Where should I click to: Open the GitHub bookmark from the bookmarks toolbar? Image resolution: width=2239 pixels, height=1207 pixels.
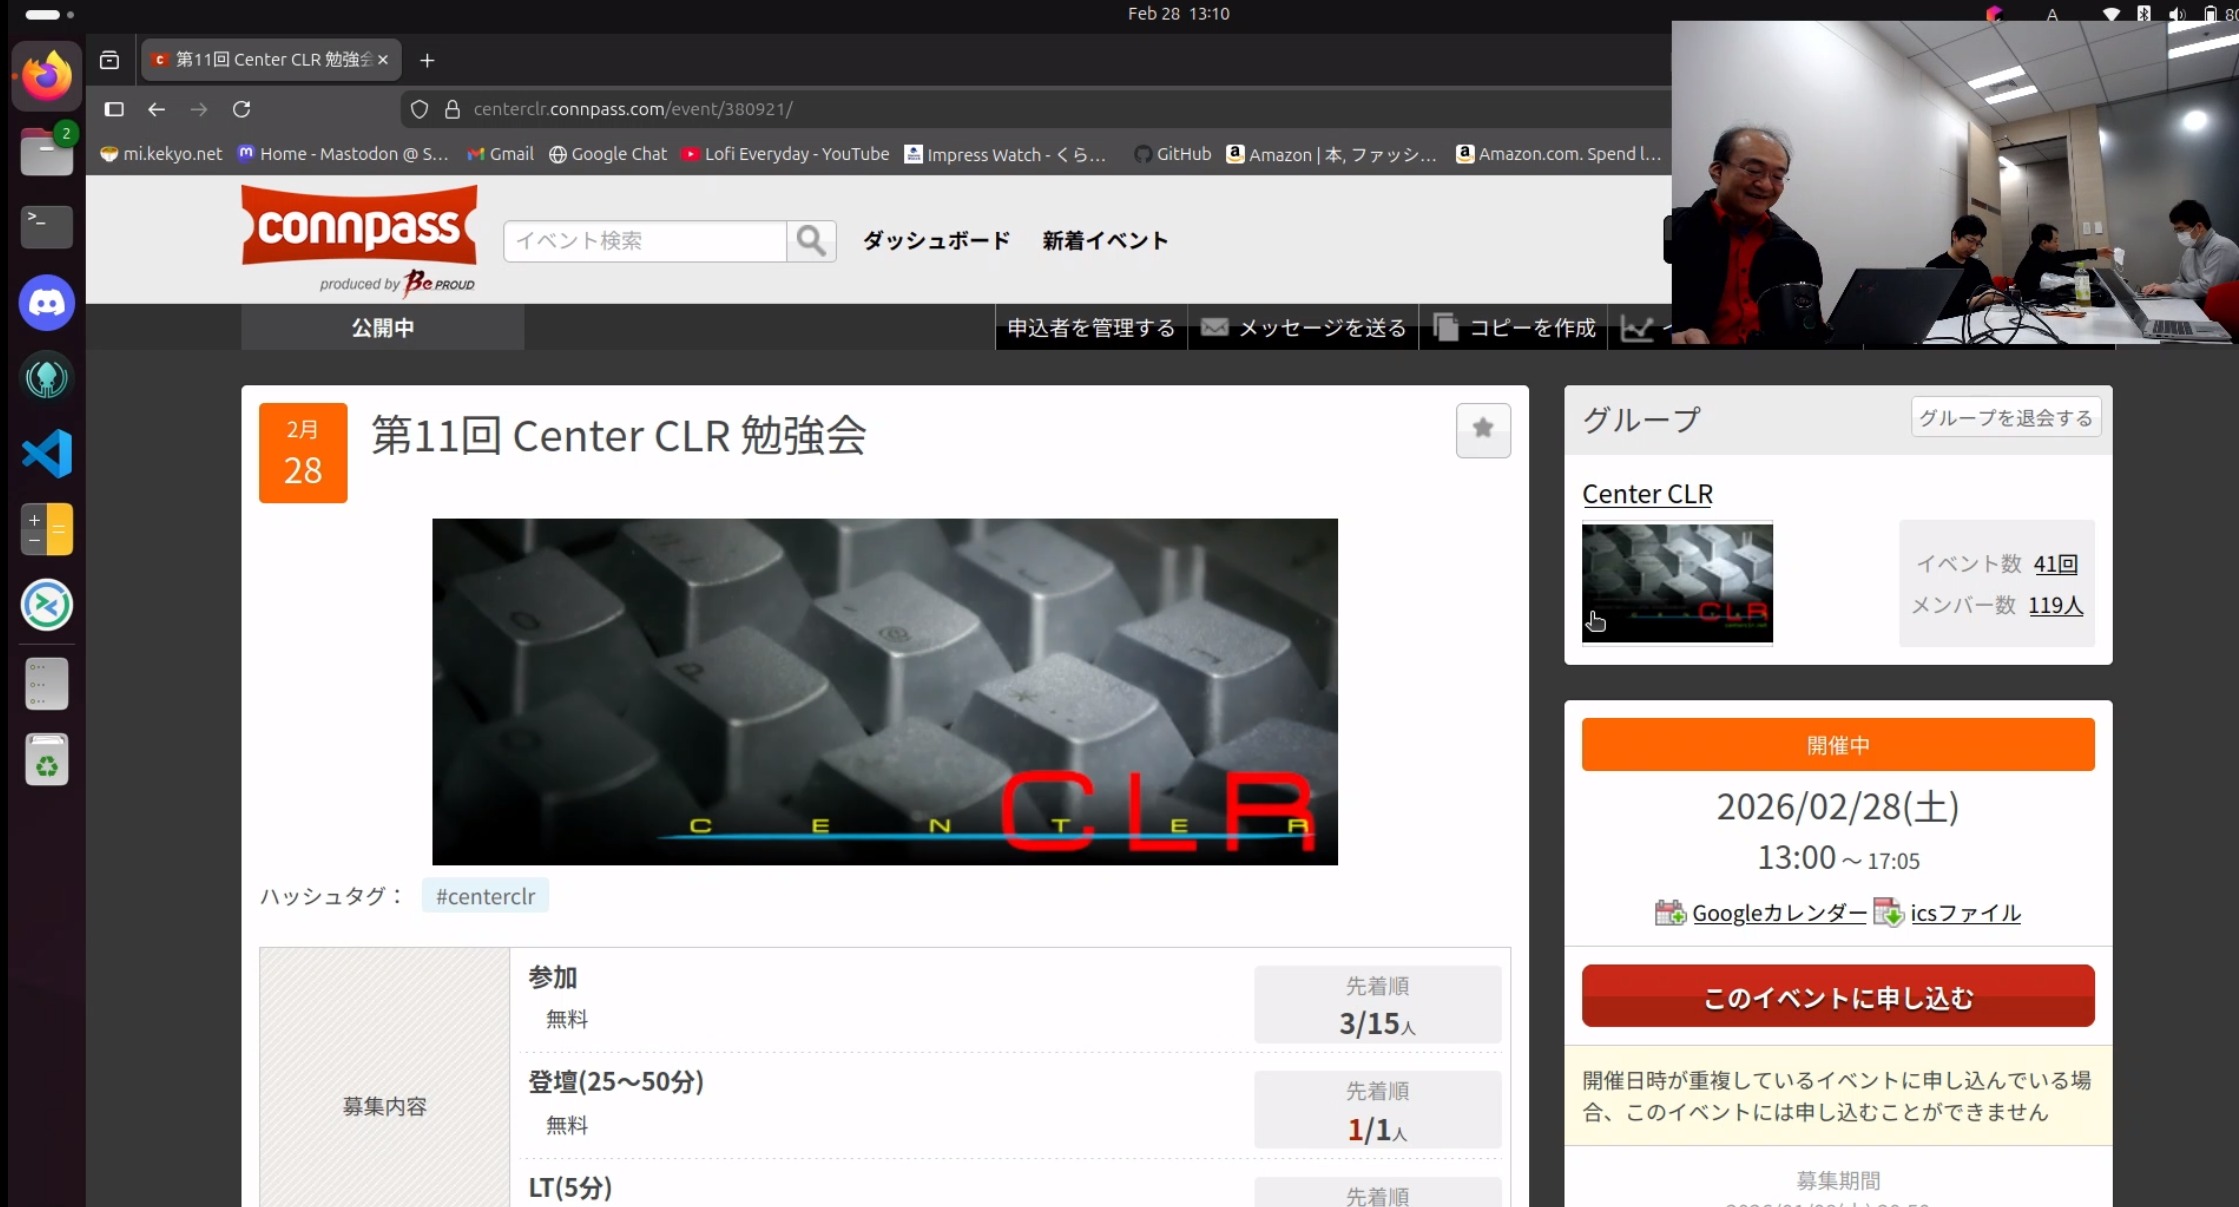coord(1172,154)
